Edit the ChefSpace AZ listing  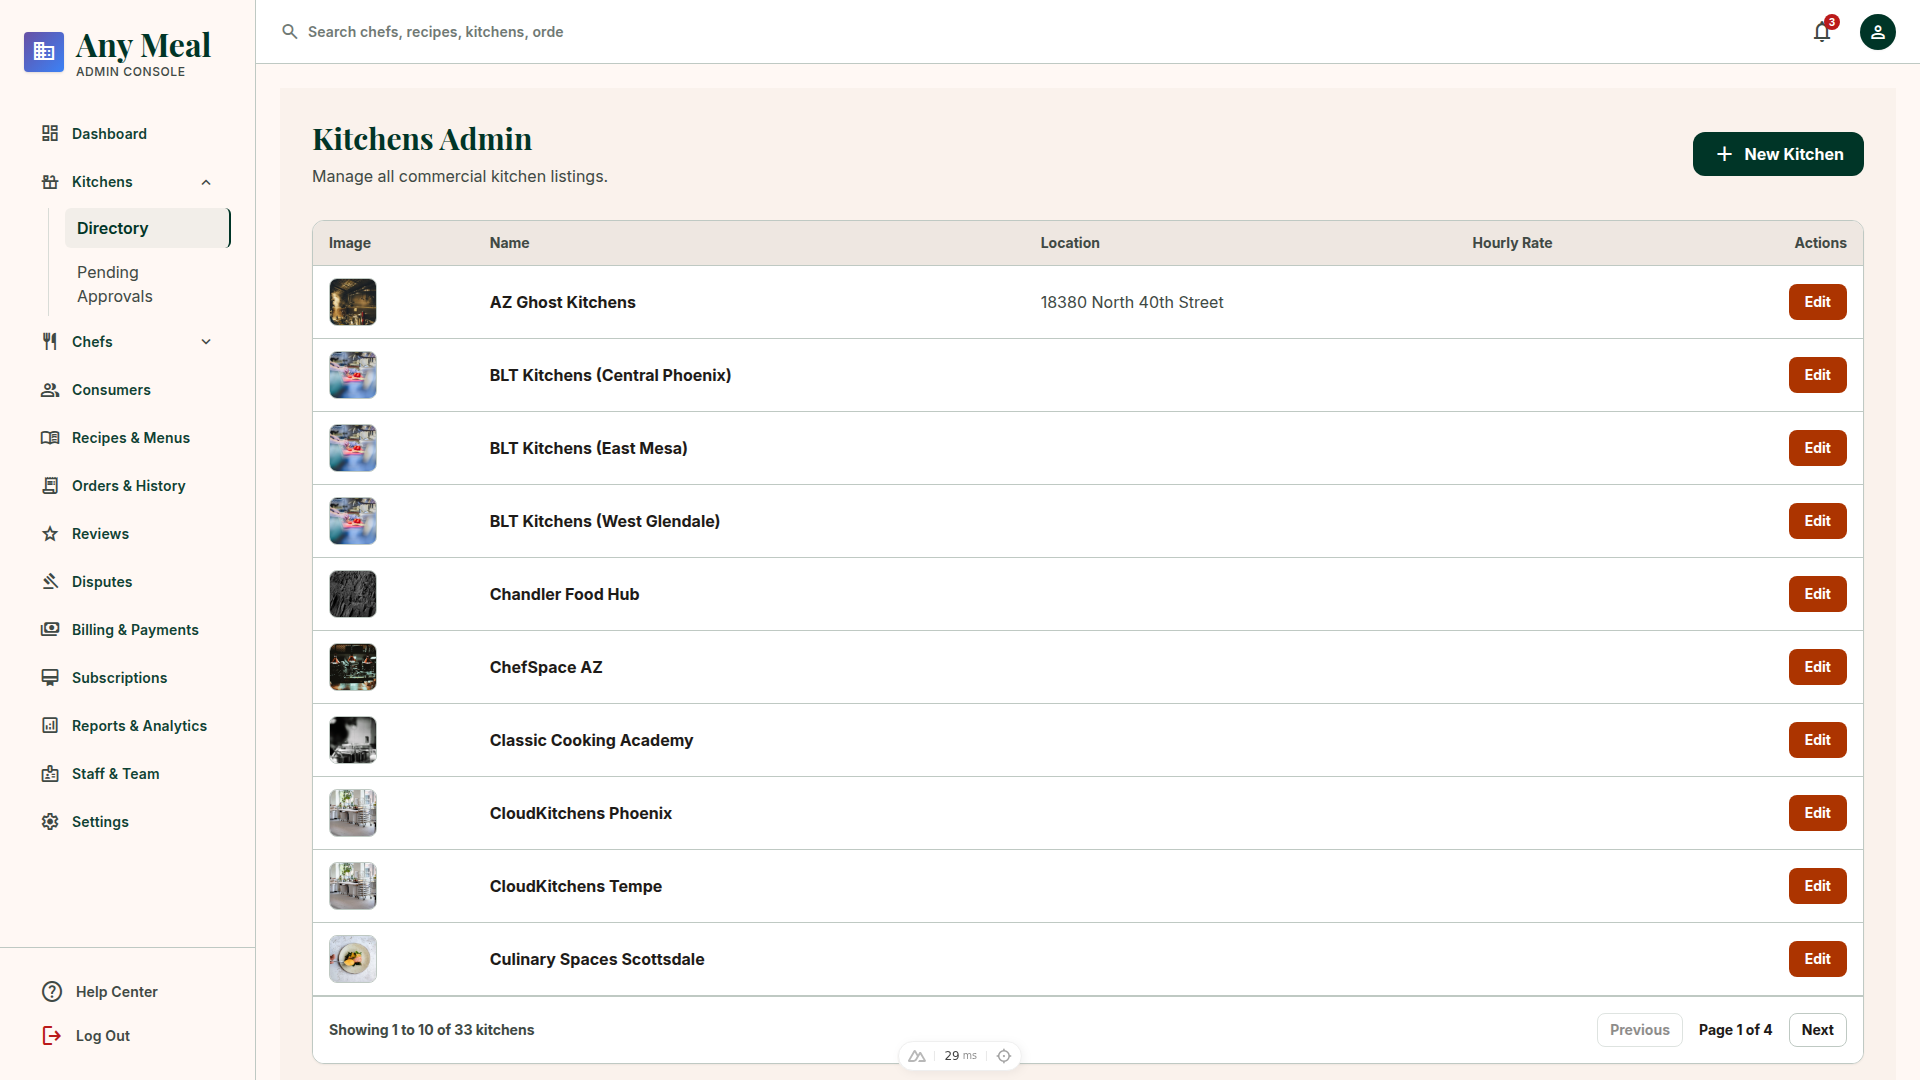point(1817,667)
